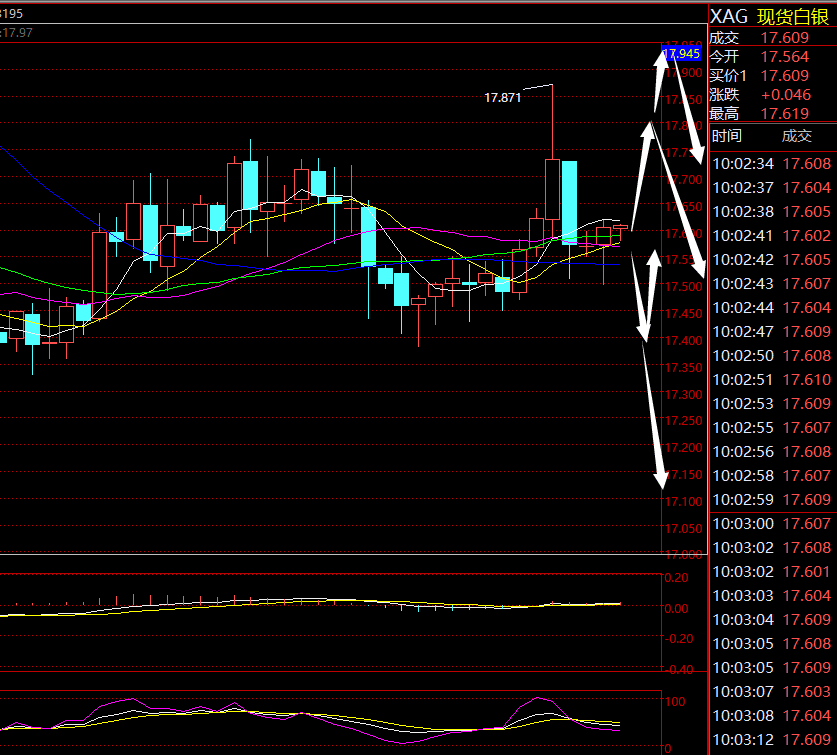
Task: Select the 10:02:42 tick row
Action: click(772, 259)
